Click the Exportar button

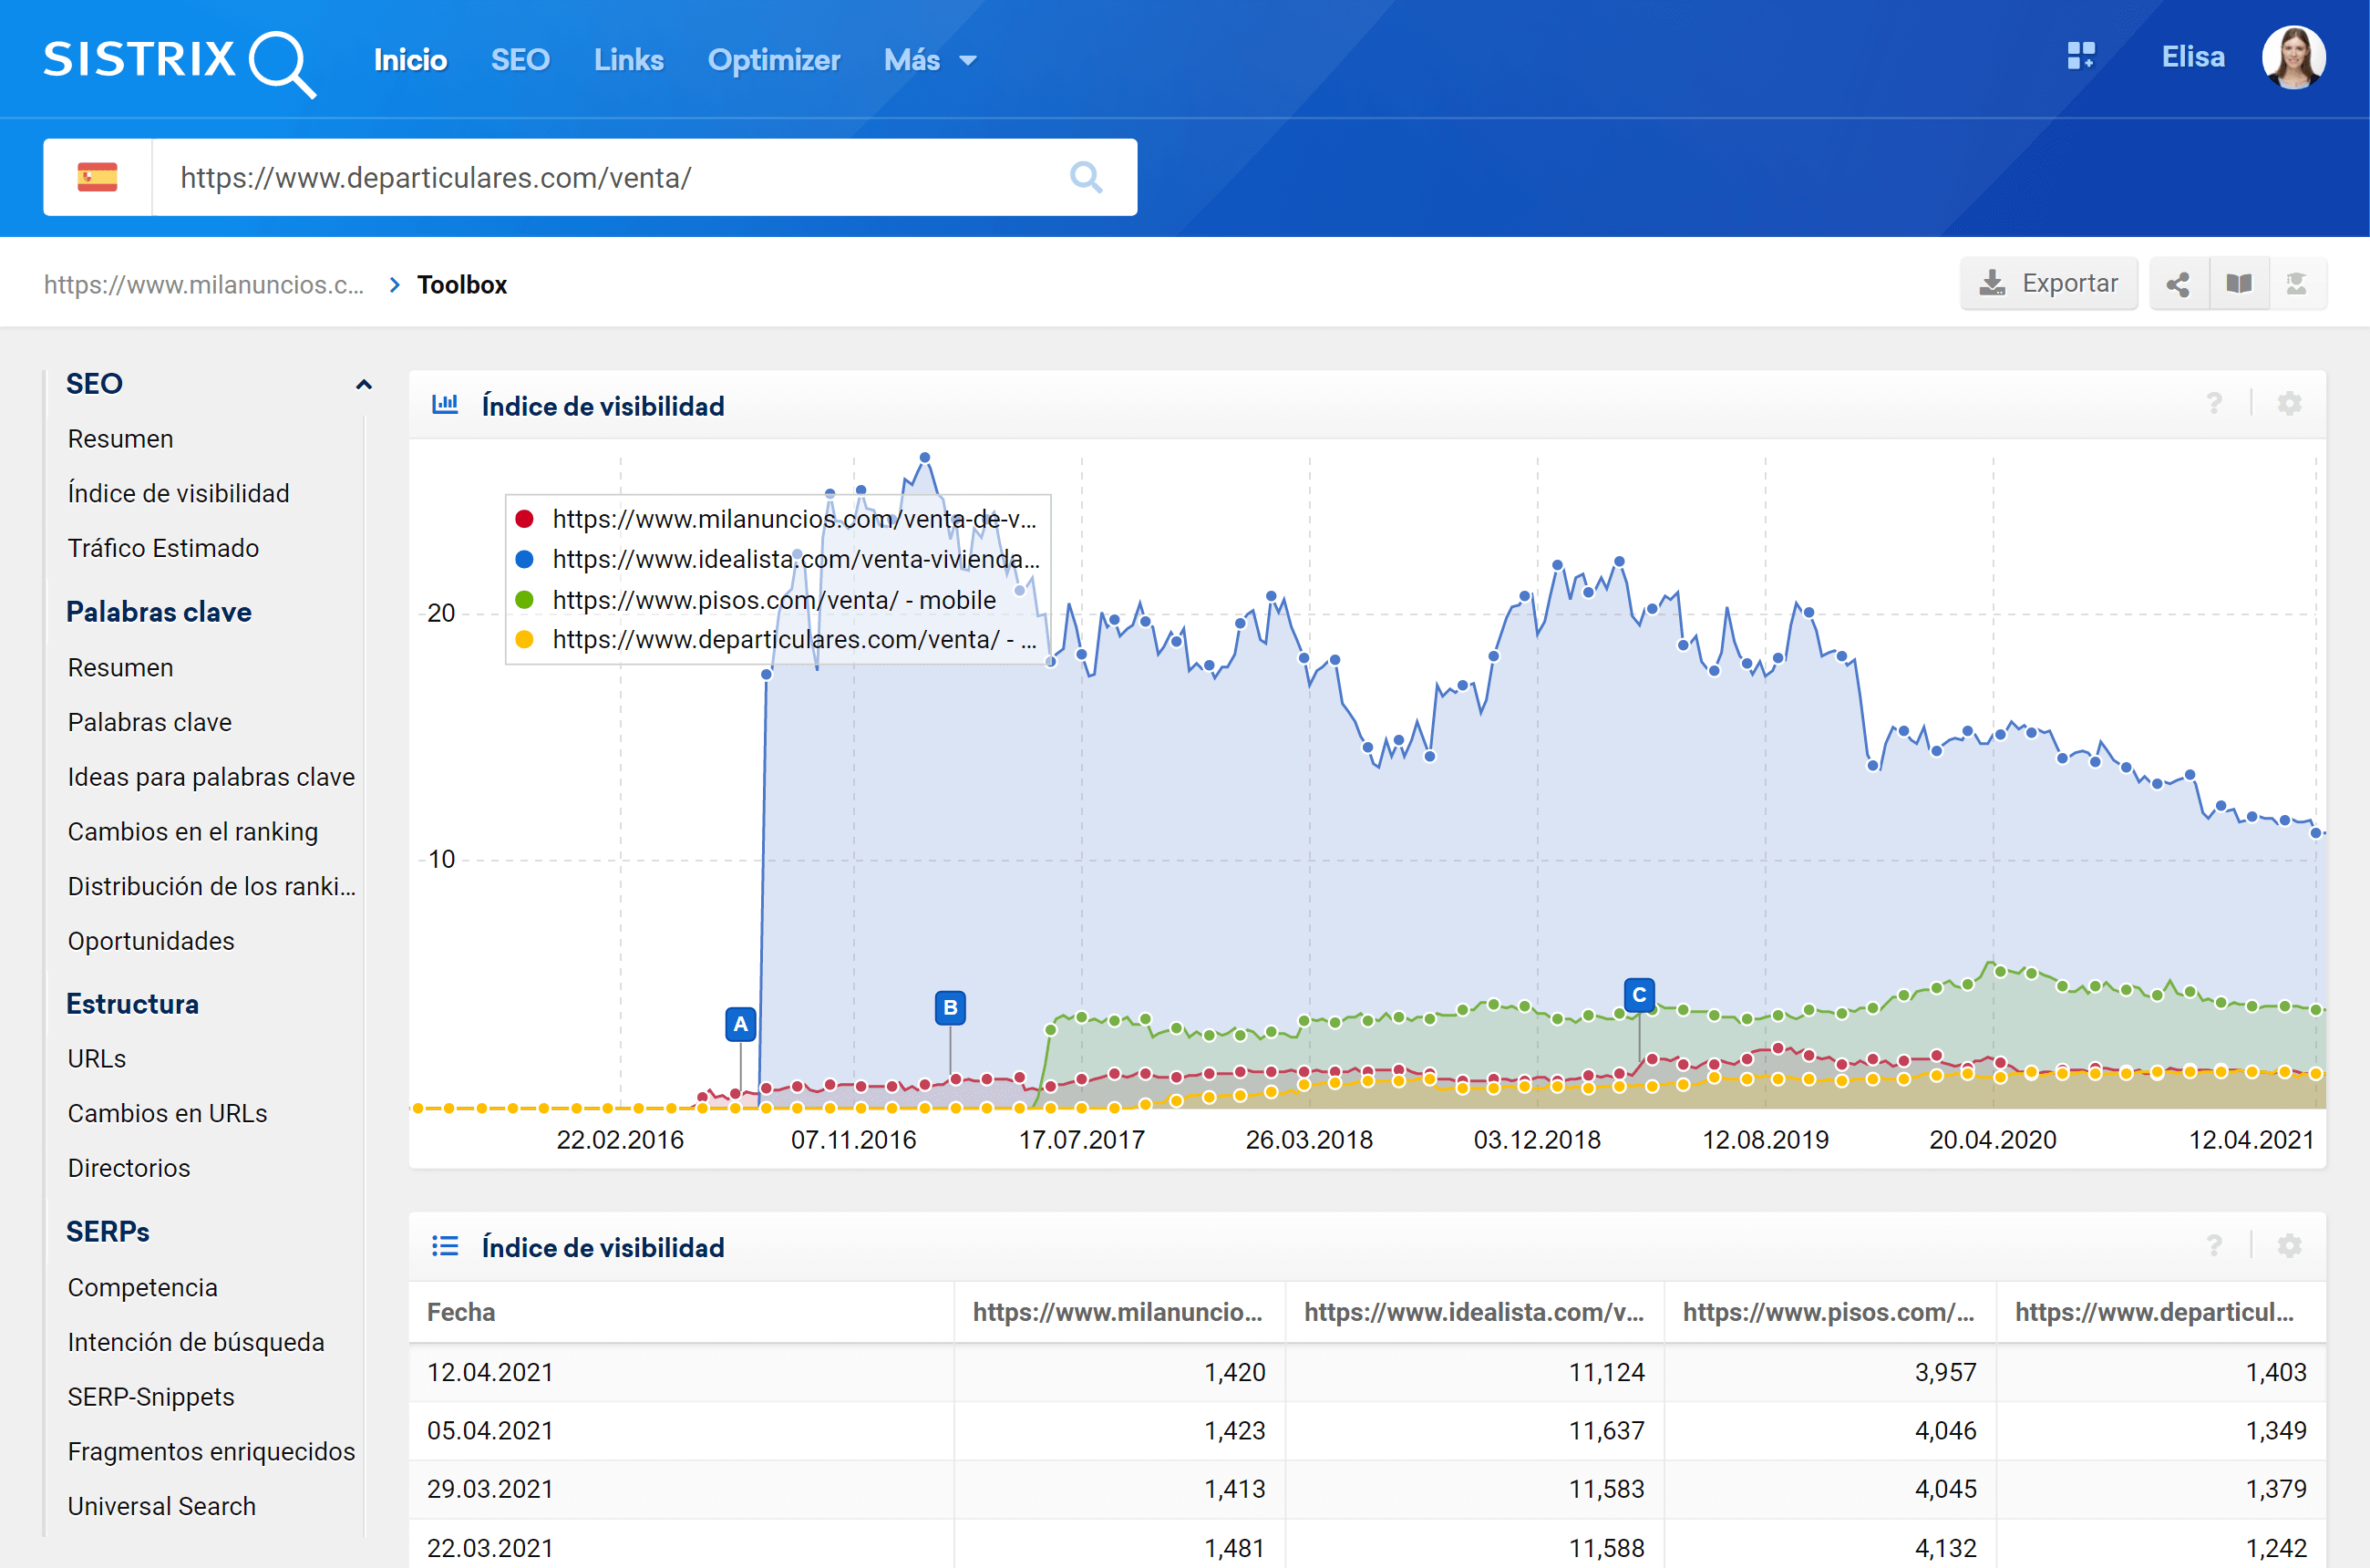pos(2048,284)
